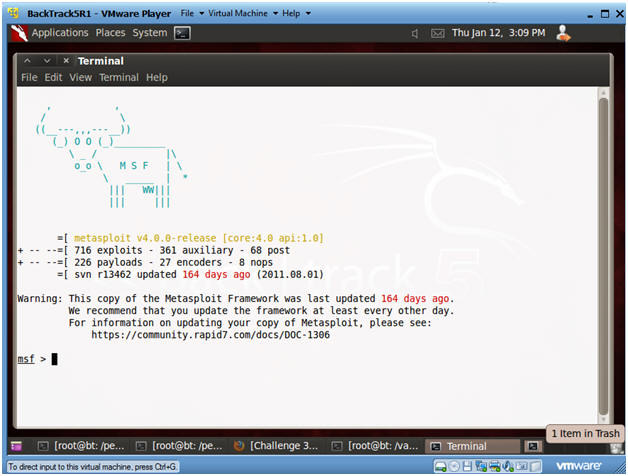Click the '716 exploits' text line
628x476 pixels.
(154, 250)
